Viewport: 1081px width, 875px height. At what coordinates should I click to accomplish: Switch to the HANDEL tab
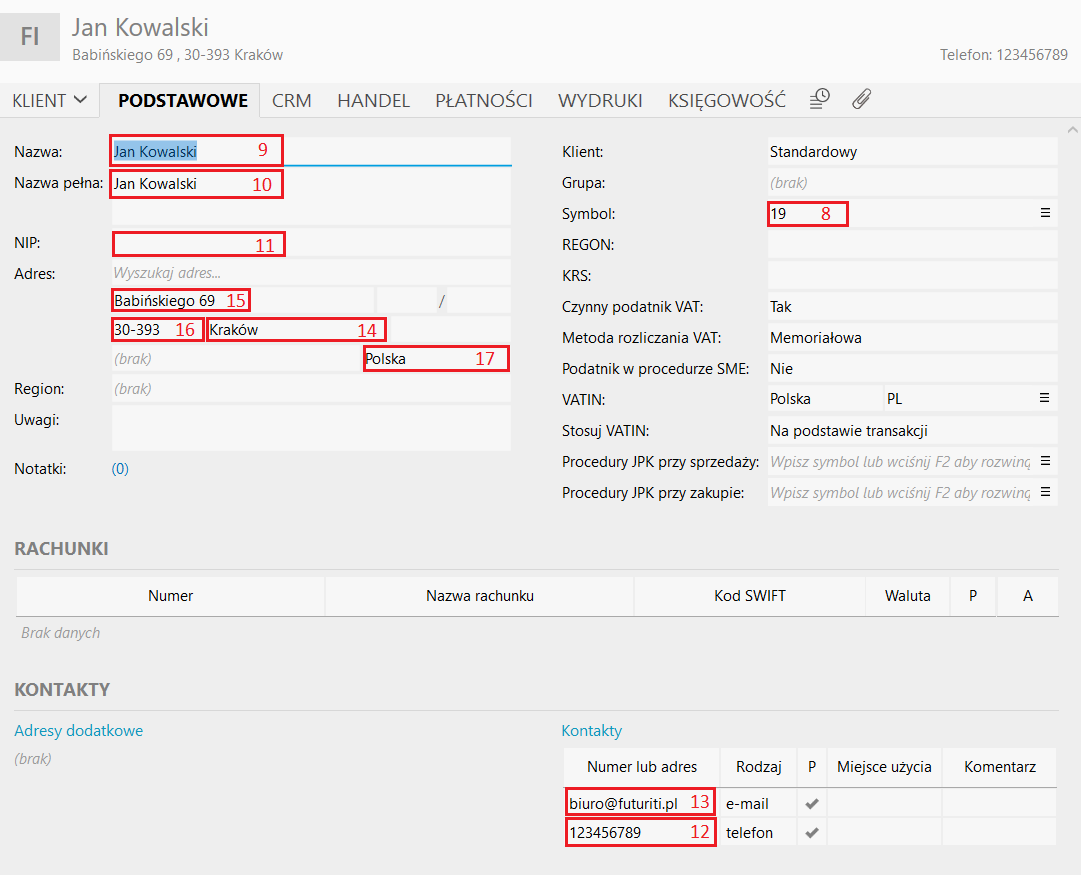pos(373,100)
